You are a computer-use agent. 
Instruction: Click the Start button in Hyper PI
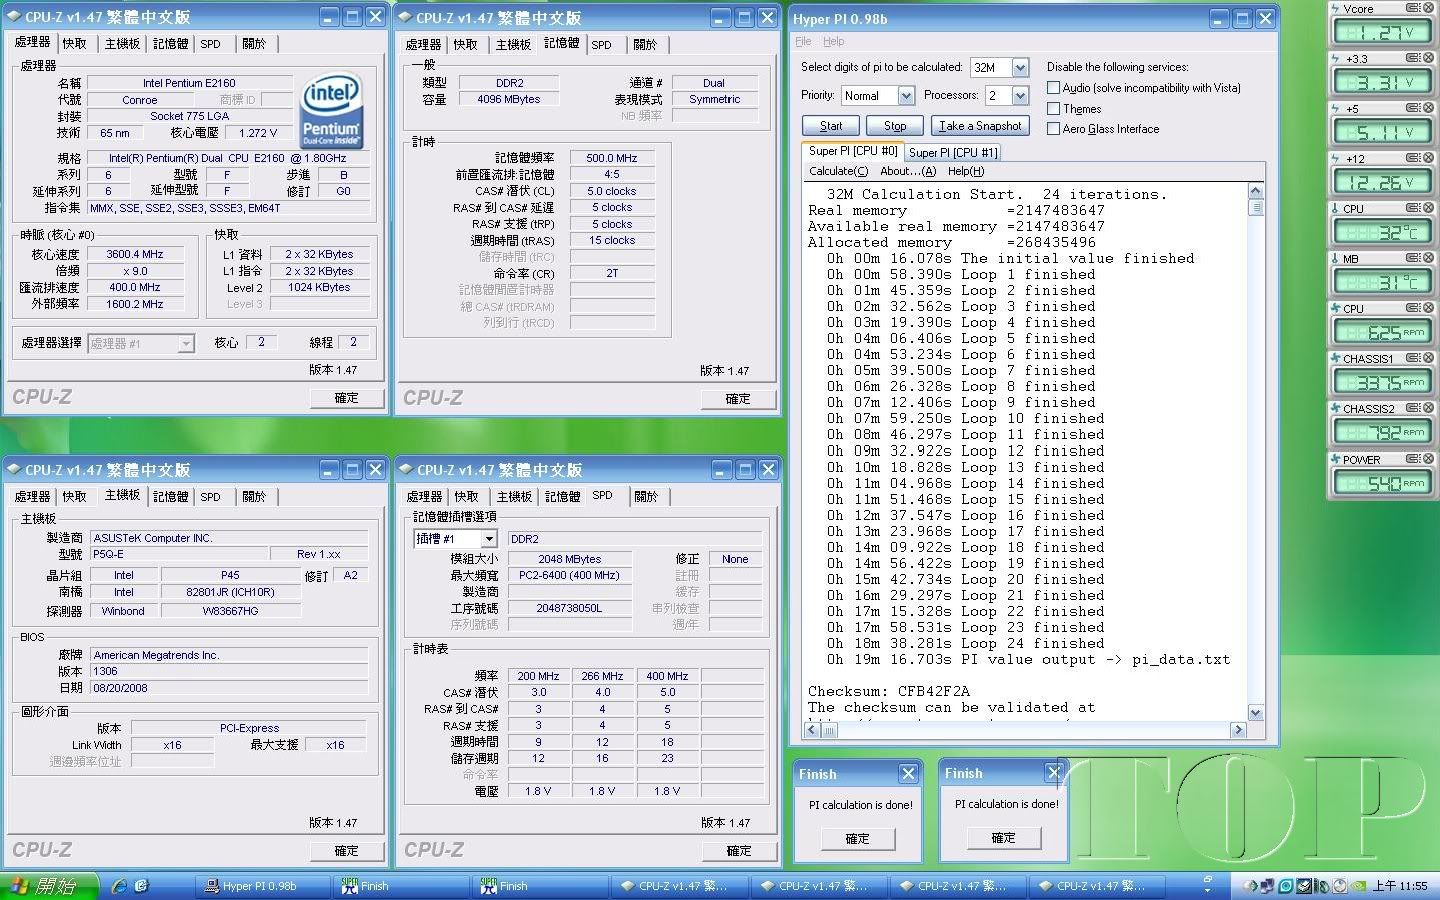(831, 126)
